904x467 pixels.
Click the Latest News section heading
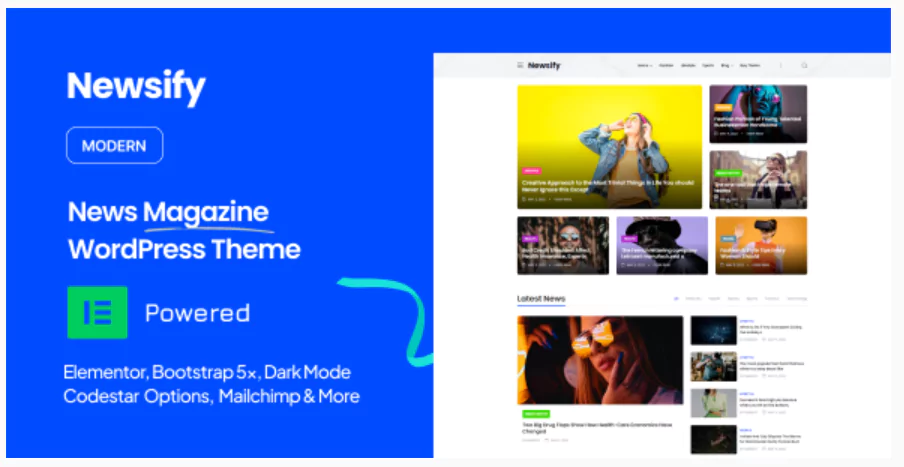(x=541, y=299)
